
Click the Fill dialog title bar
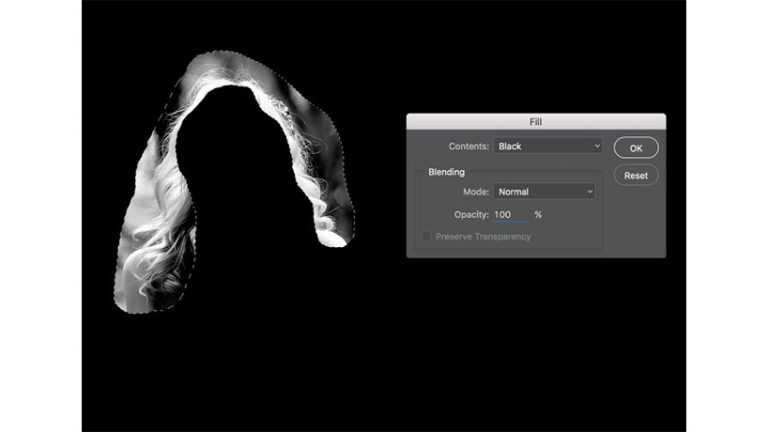536,121
